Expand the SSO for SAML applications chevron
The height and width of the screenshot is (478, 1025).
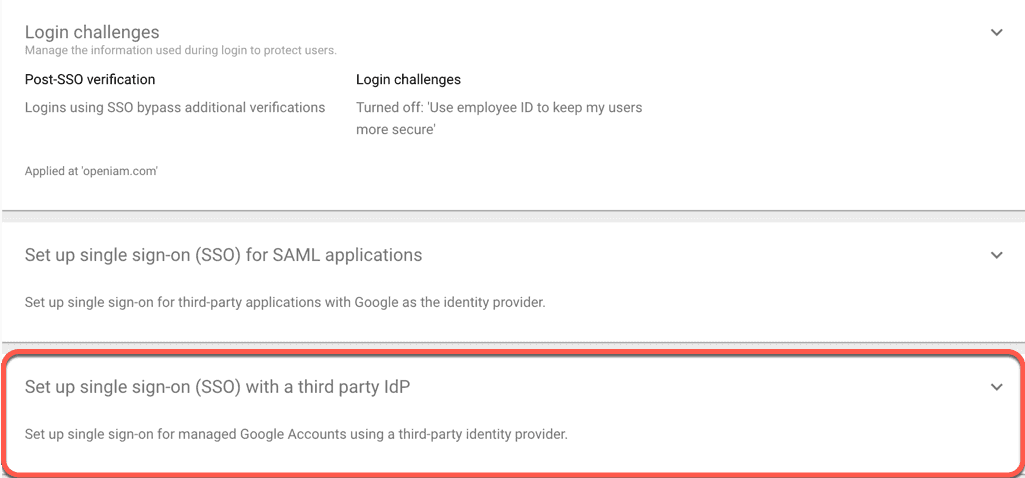point(996,255)
